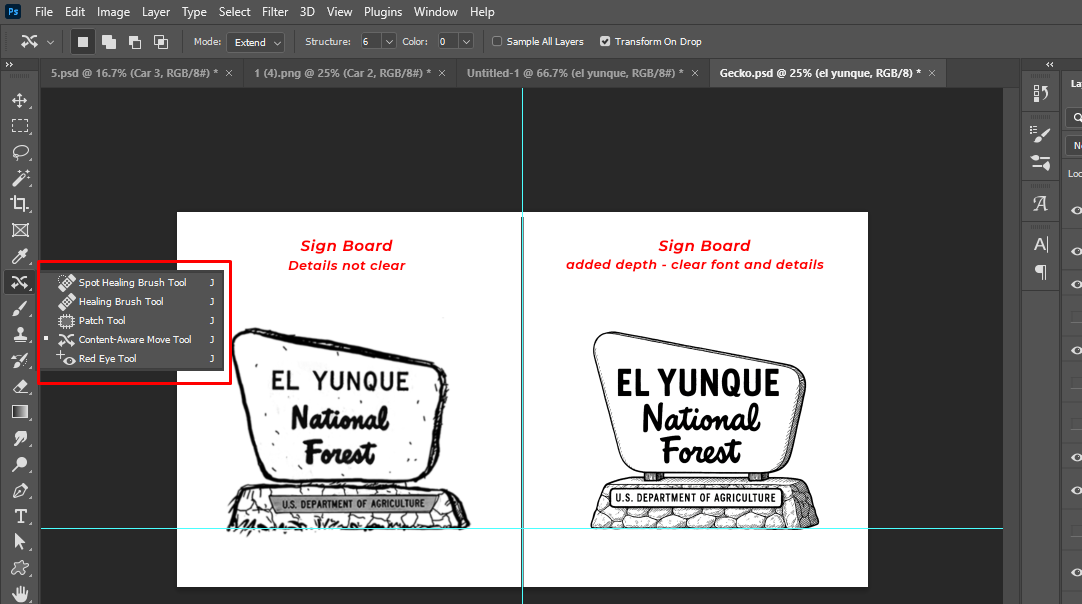This screenshot has height=604, width=1082.
Task: Open the Structure value dropdown
Action: [x=389, y=42]
